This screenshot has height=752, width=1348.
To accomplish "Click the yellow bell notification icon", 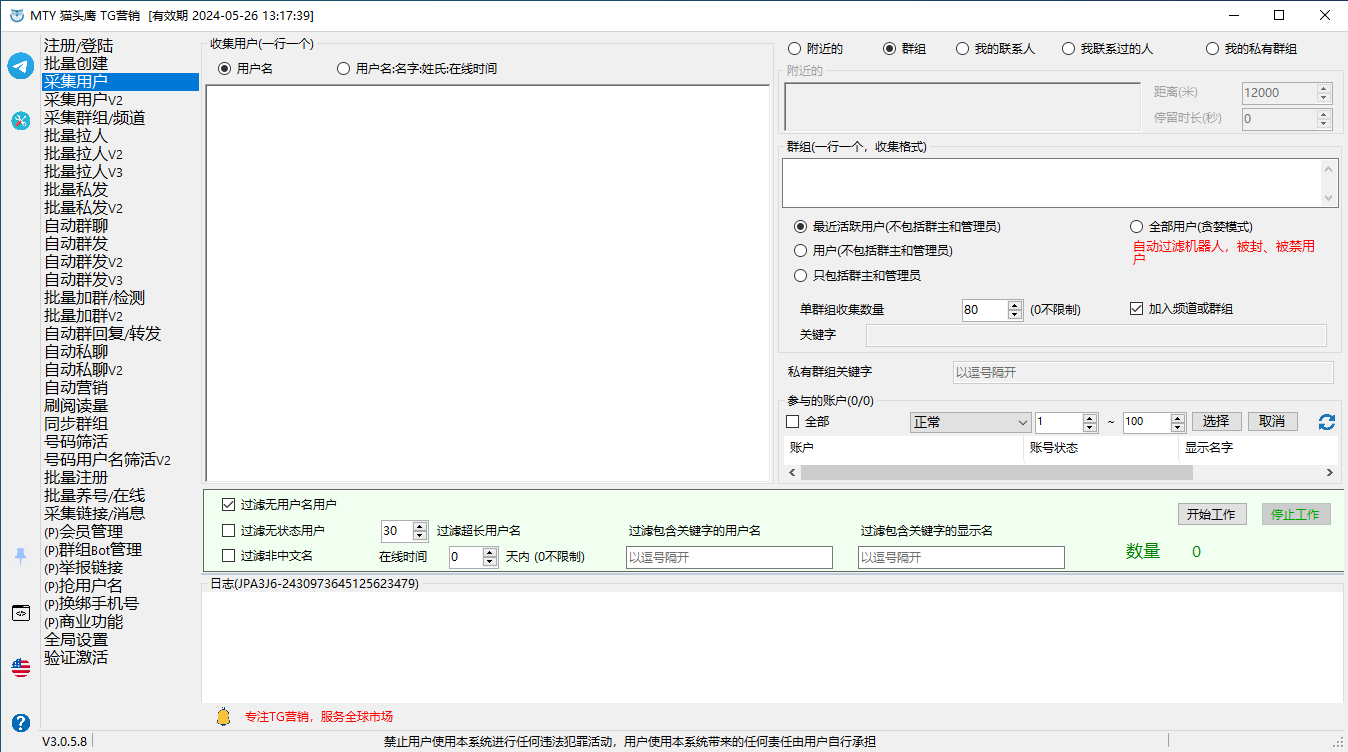I will (223, 716).
